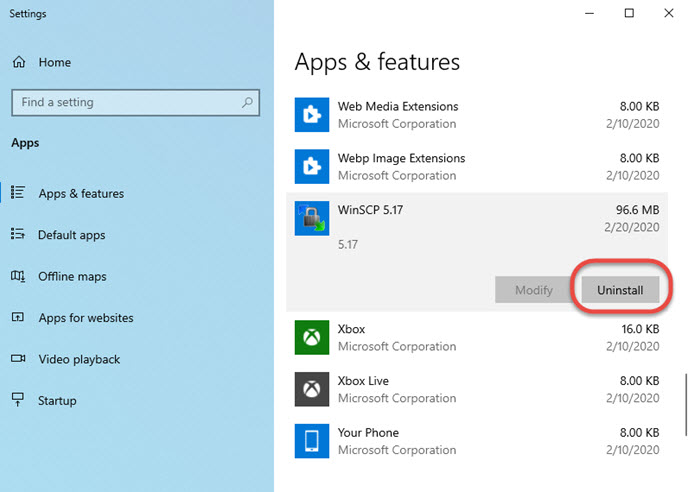Open Startup settings

coord(57,401)
